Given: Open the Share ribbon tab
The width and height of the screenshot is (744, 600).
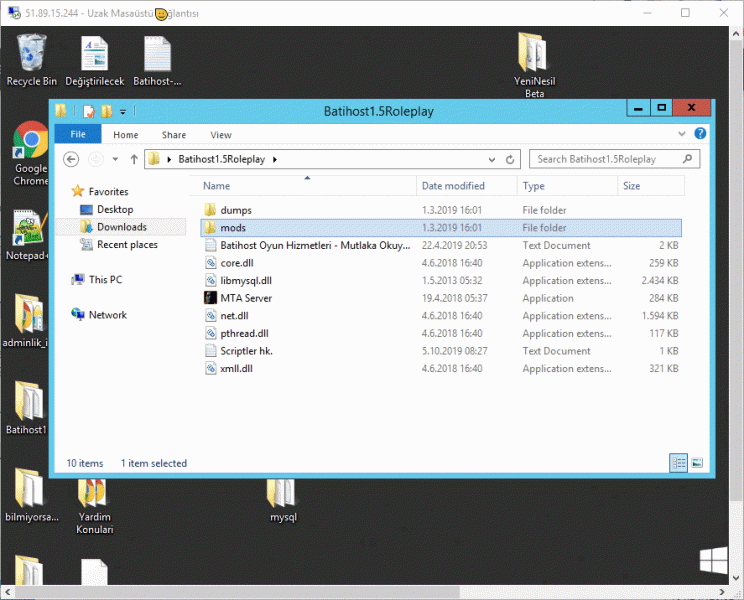Looking at the screenshot, I should click(174, 135).
